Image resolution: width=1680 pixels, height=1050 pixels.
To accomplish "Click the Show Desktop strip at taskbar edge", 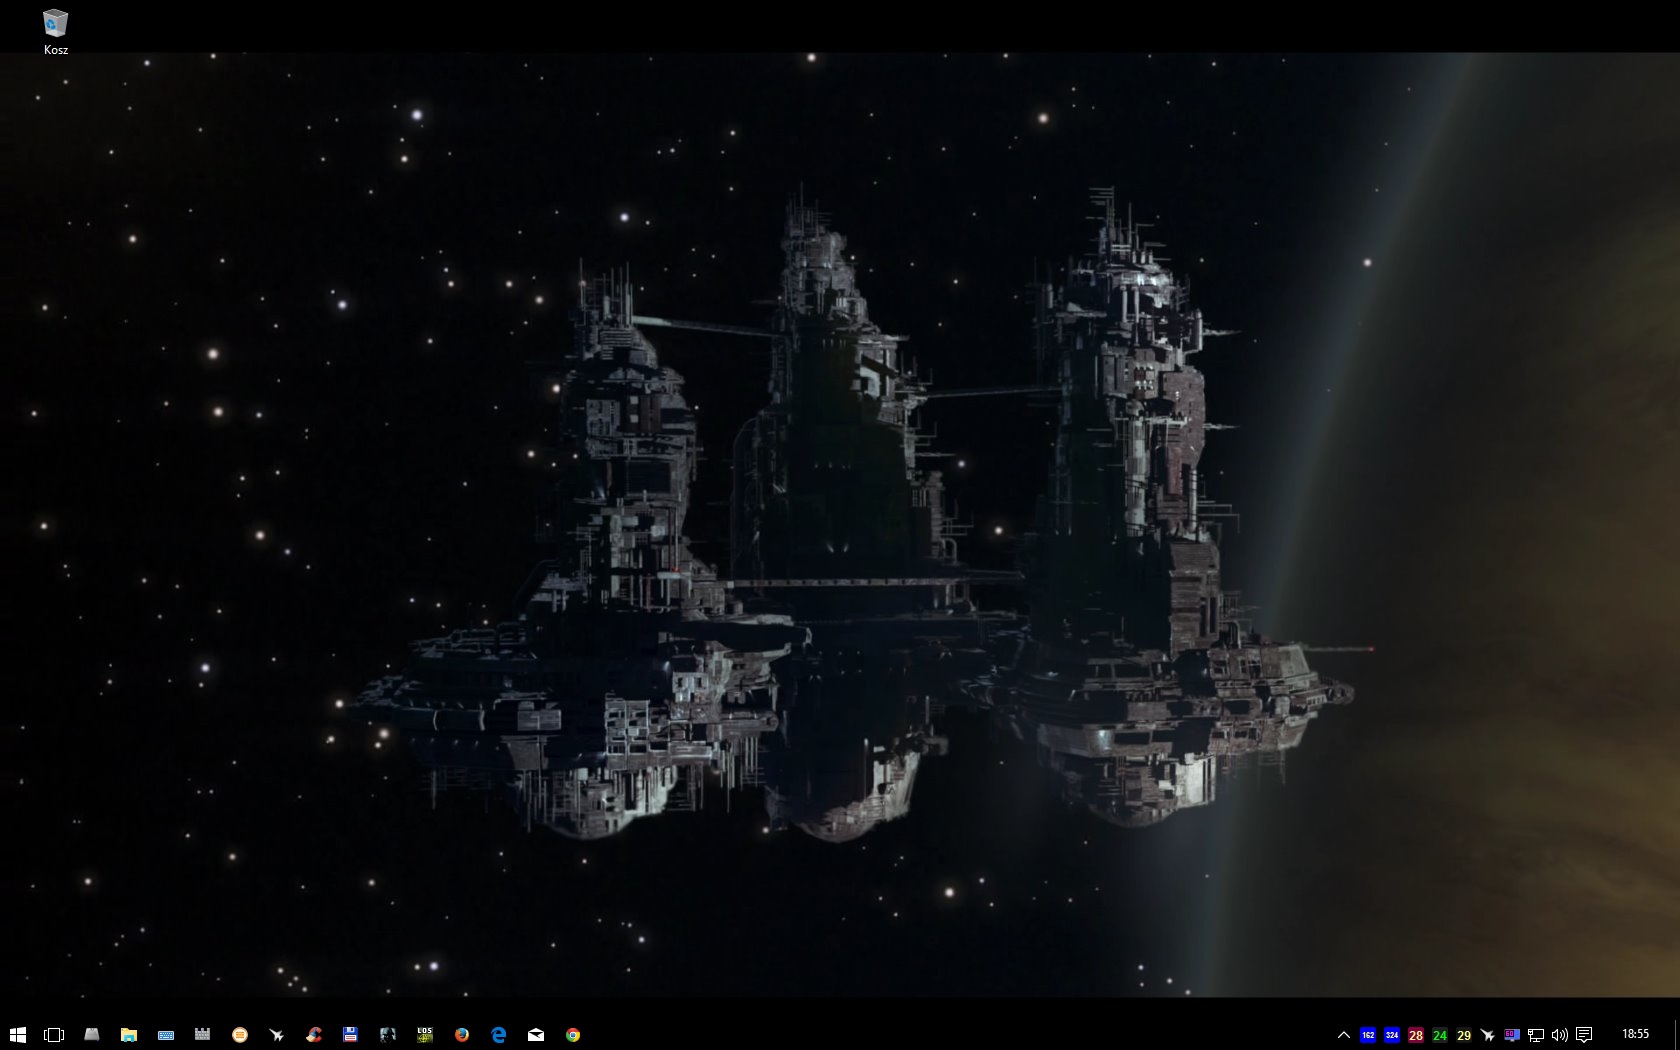I will (1676, 1035).
